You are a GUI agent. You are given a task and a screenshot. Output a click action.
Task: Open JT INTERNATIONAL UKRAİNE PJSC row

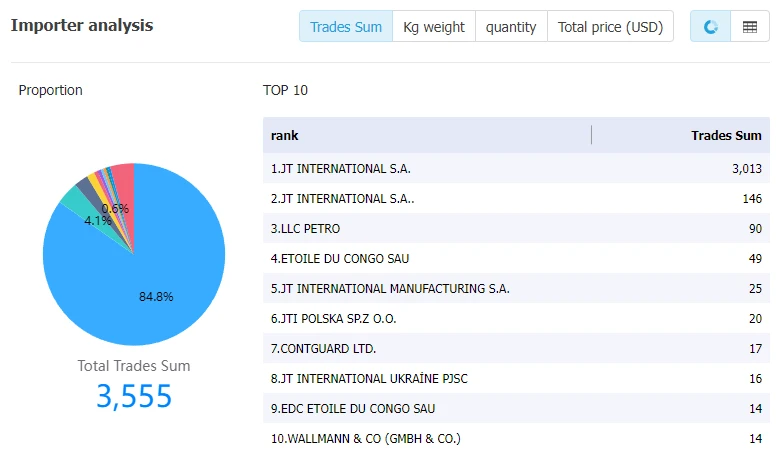(516, 378)
